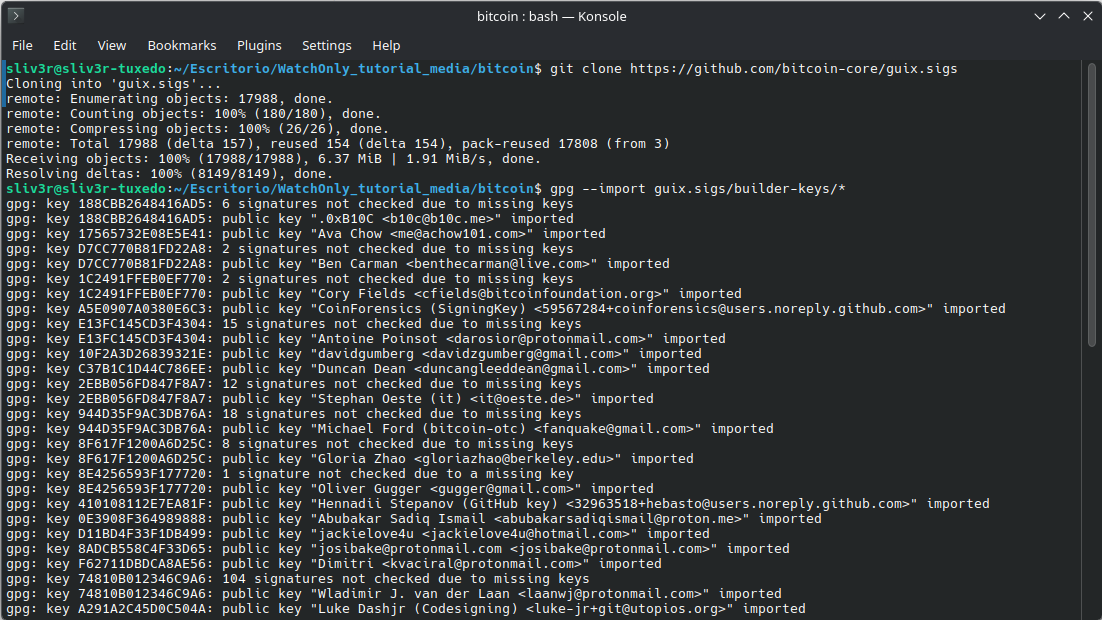Open the Plugins menu

259,46
